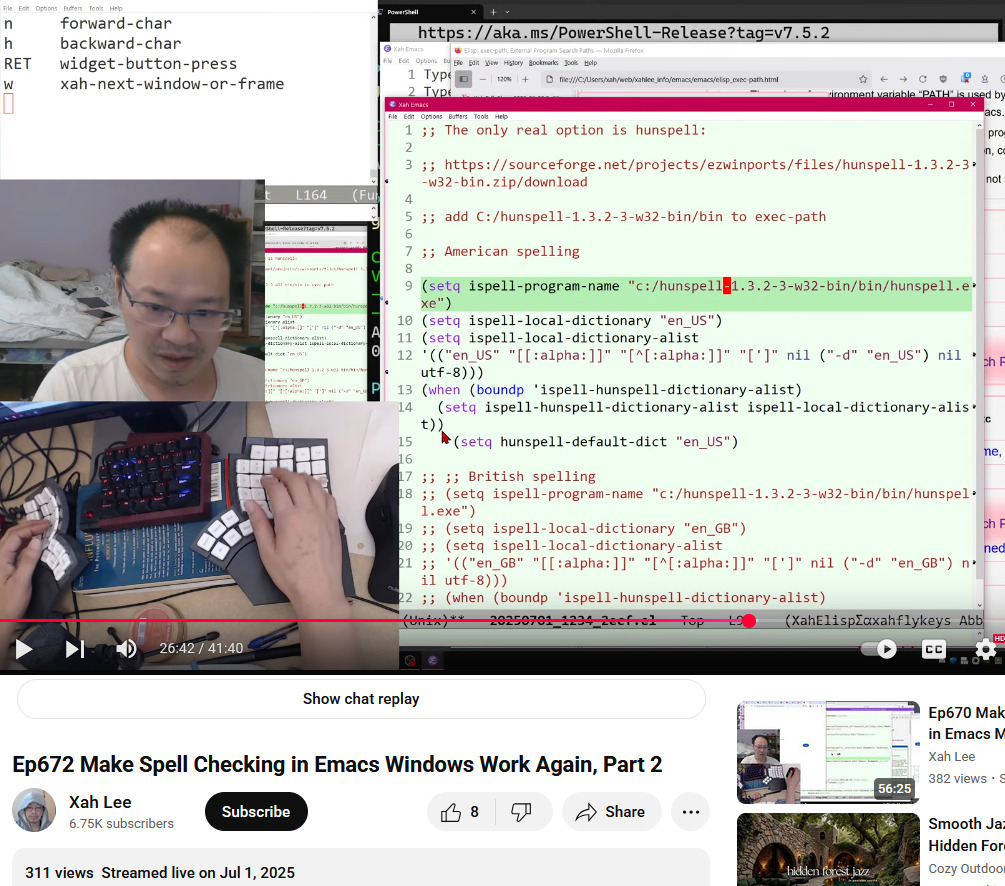Dislike the video with the thumbs-down icon
This screenshot has width=1005, height=886.
(x=521, y=812)
